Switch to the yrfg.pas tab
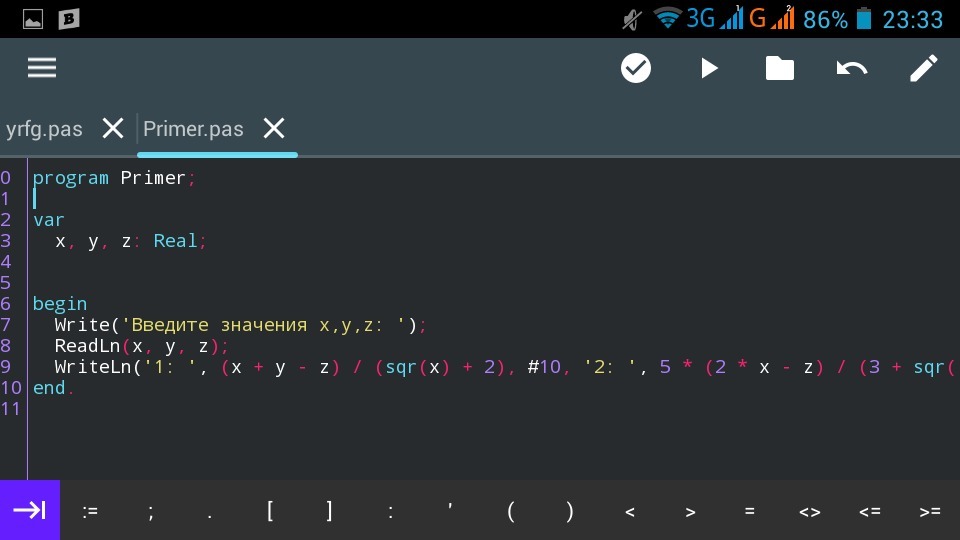Image resolution: width=960 pixels, height=540 pixels. tap(44, 129)
